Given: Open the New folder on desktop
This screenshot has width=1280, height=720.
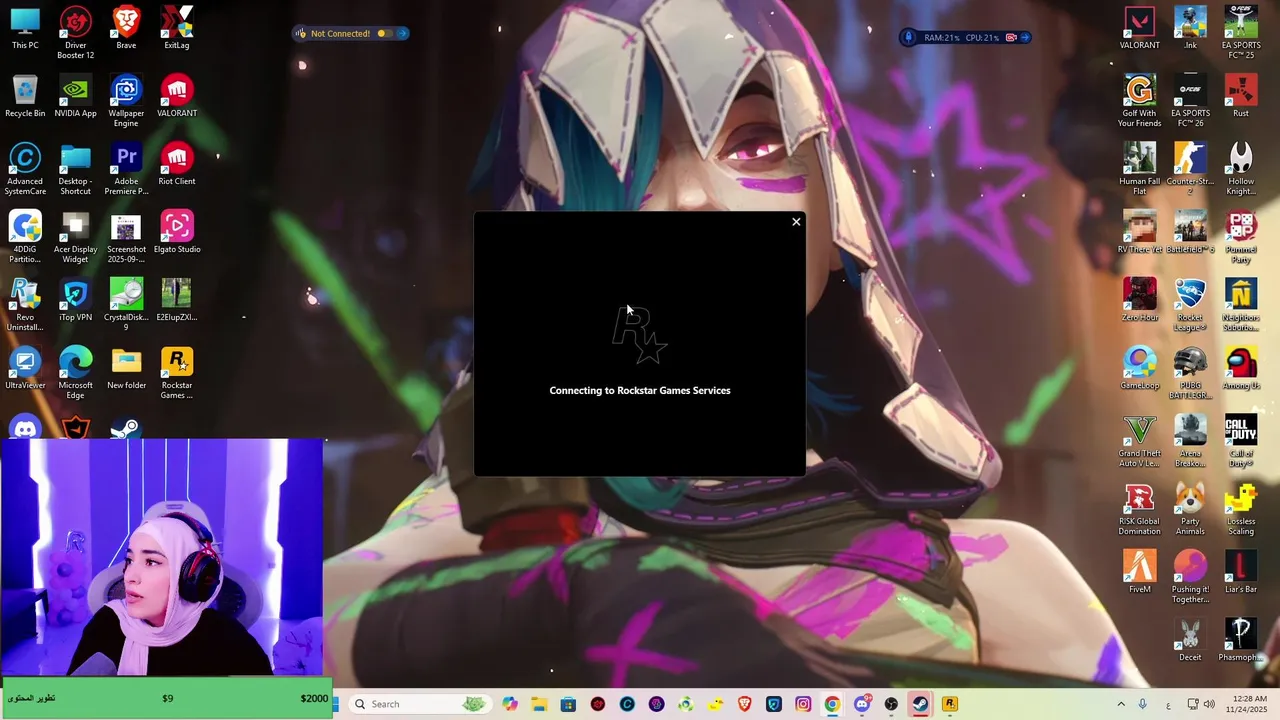Looking at the screenshot, I should [x=126, y=368].
